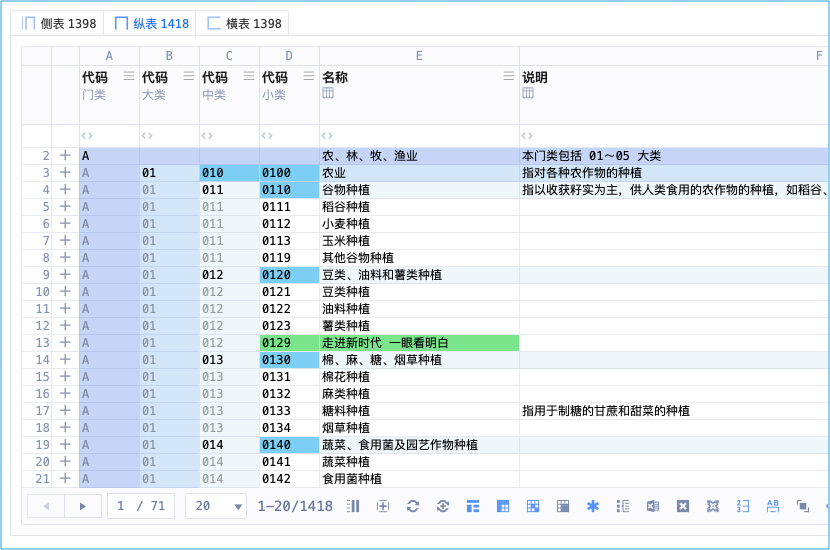Select column A header
The width and height of the screenshot is (830, 550).
[110, 56]
